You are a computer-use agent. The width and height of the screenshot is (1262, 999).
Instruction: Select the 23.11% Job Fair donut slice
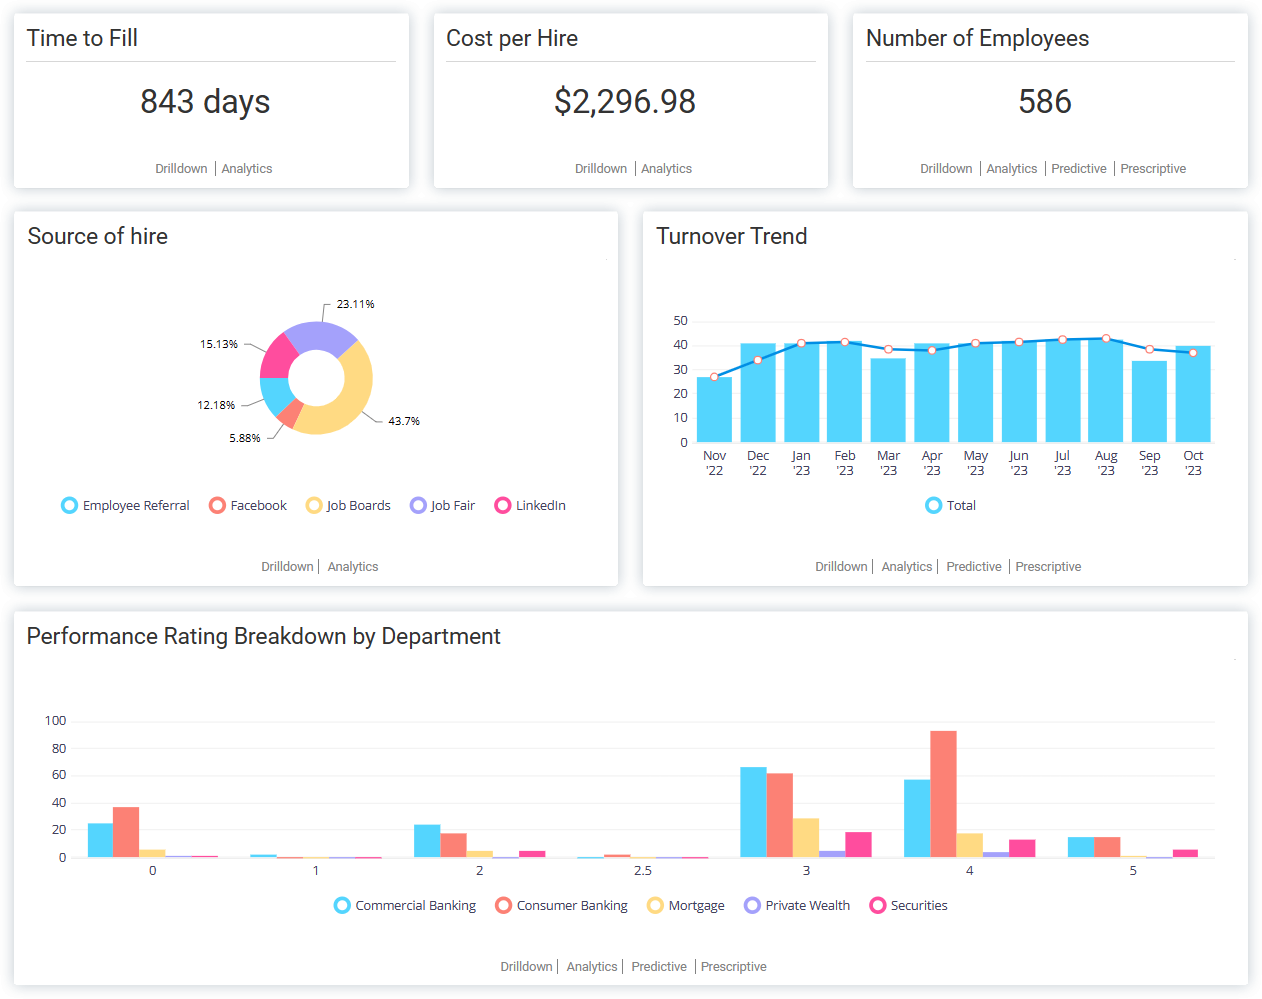pyautogui.click(x=321, y=335)
